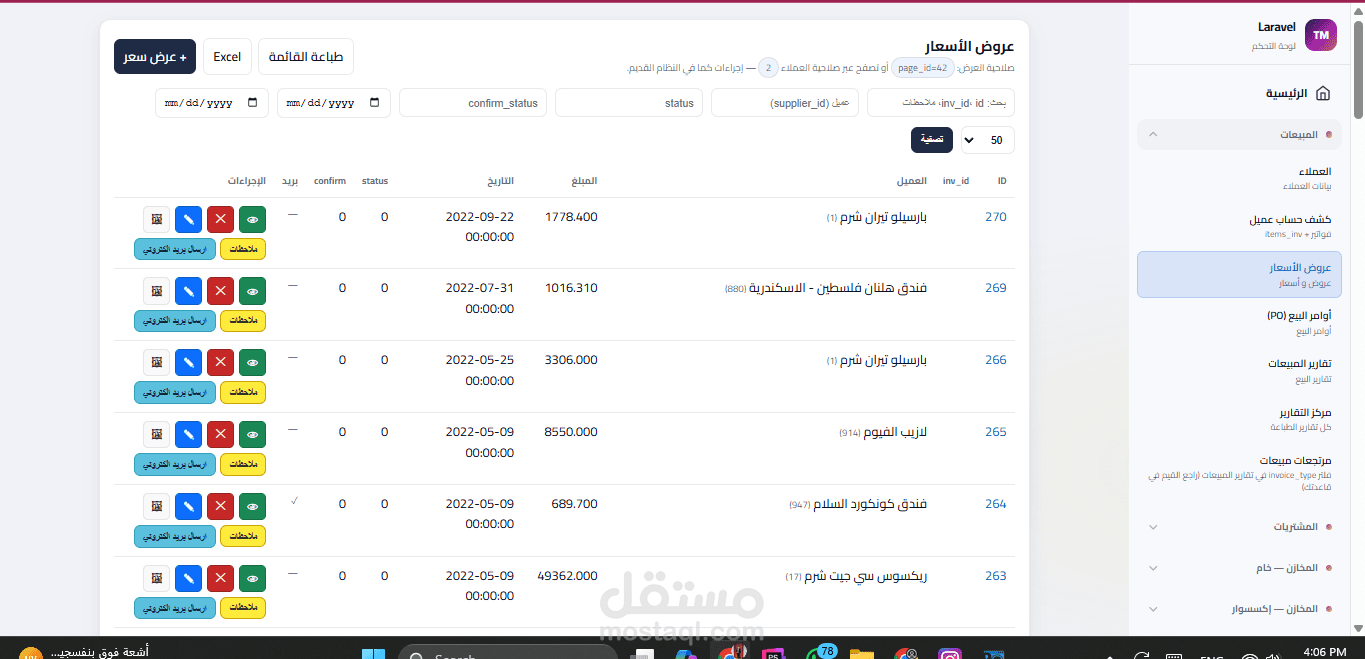The width and height of the screenshot is (1365, 659).
Task: Edit quotation 270 with the blue pencil icon
Action: click(x=188, y=220)
